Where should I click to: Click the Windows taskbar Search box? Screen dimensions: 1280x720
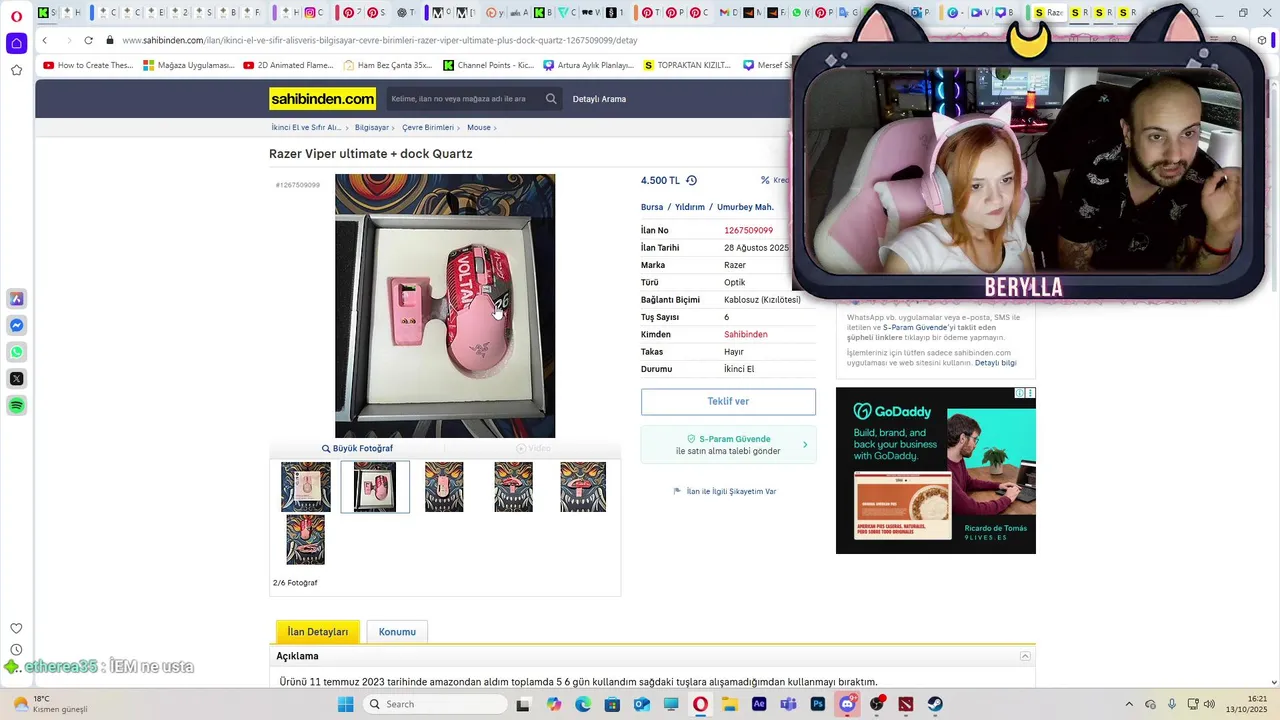pyautogui.click(x=434, y=704)
